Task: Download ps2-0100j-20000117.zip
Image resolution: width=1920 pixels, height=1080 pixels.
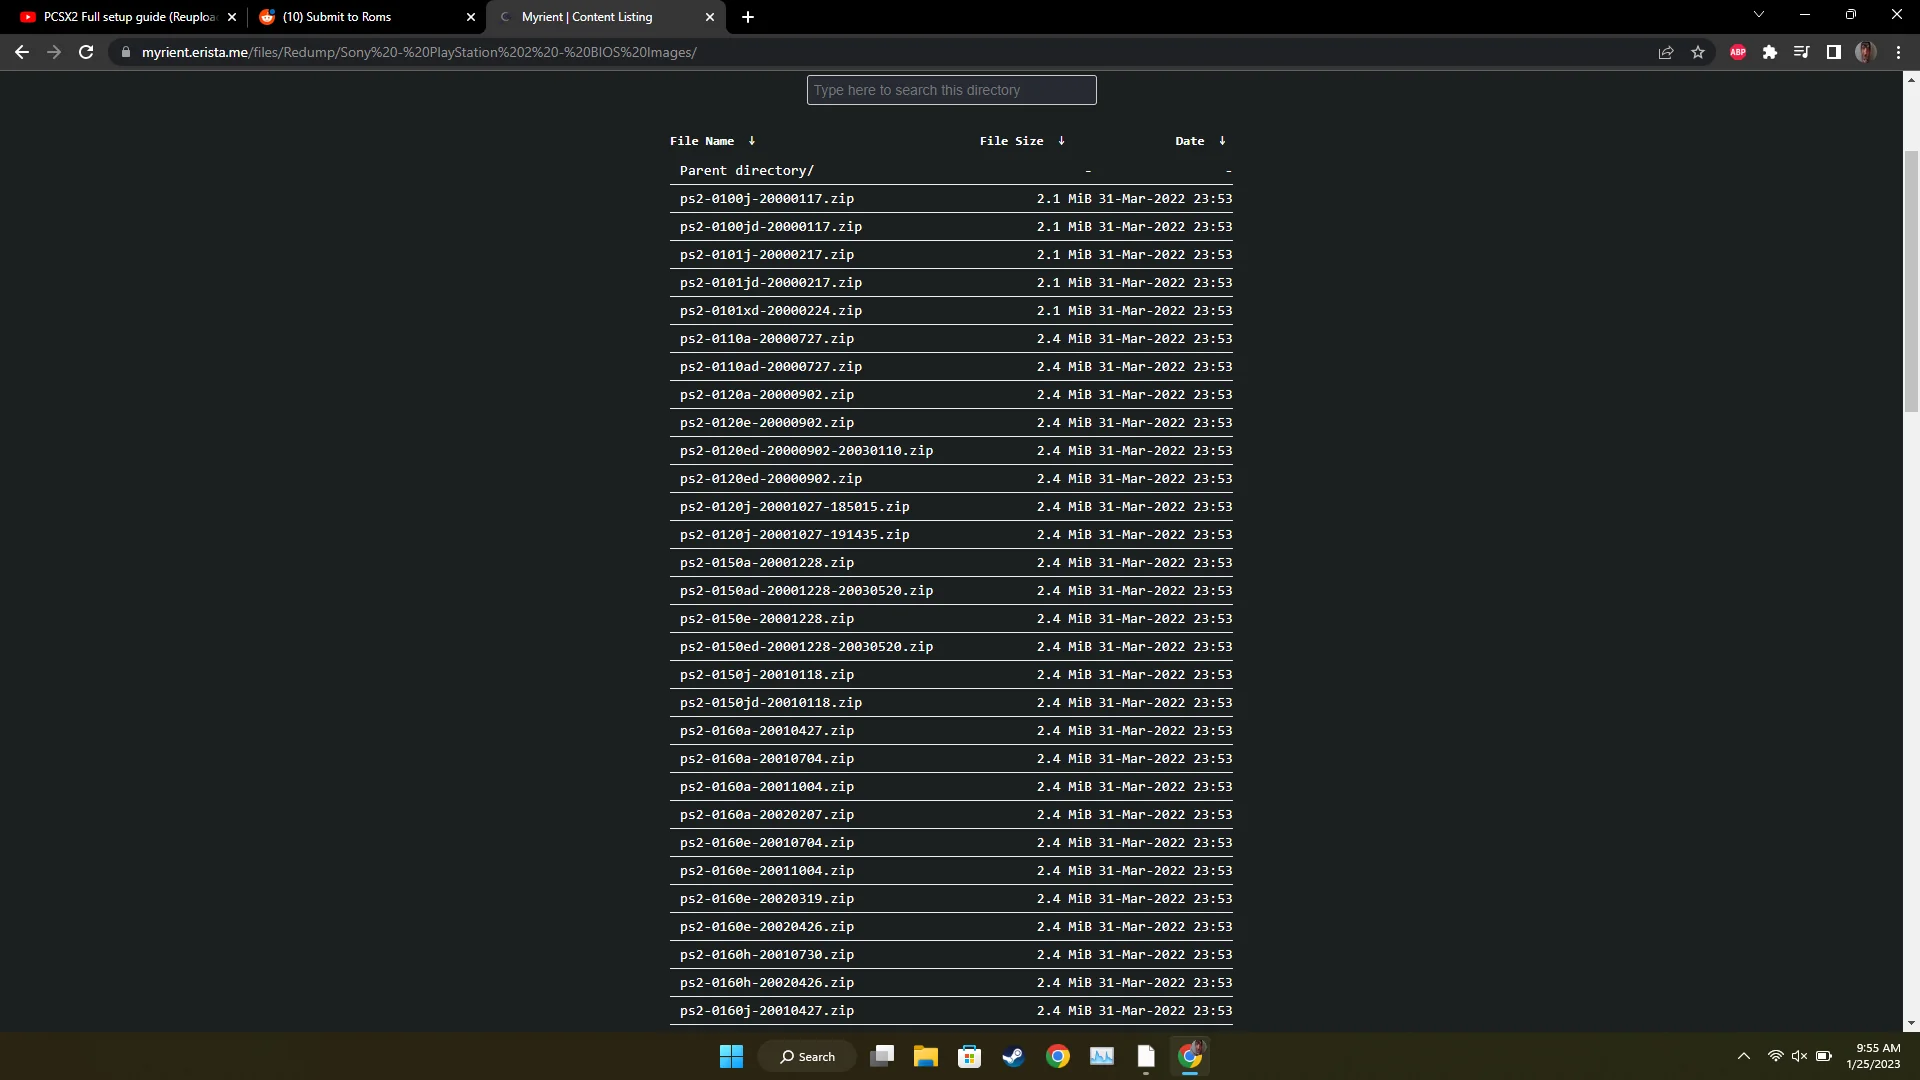Action: pos(766,198)
